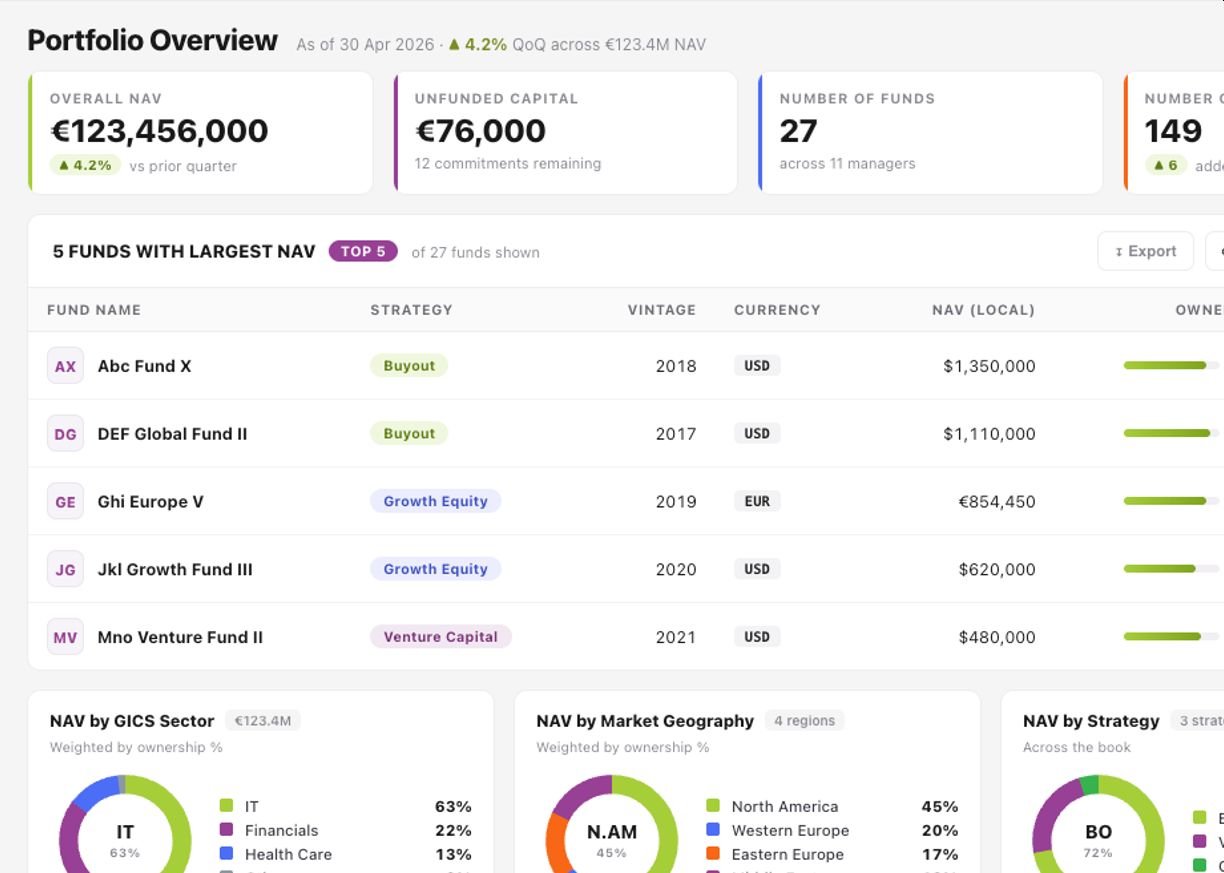
Task: Click the orange Eastern Europe legend swatch
Action: (713, 854)
